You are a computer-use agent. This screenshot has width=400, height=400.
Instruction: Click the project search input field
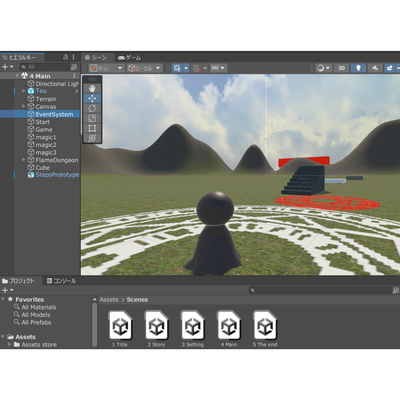(320, 290)
